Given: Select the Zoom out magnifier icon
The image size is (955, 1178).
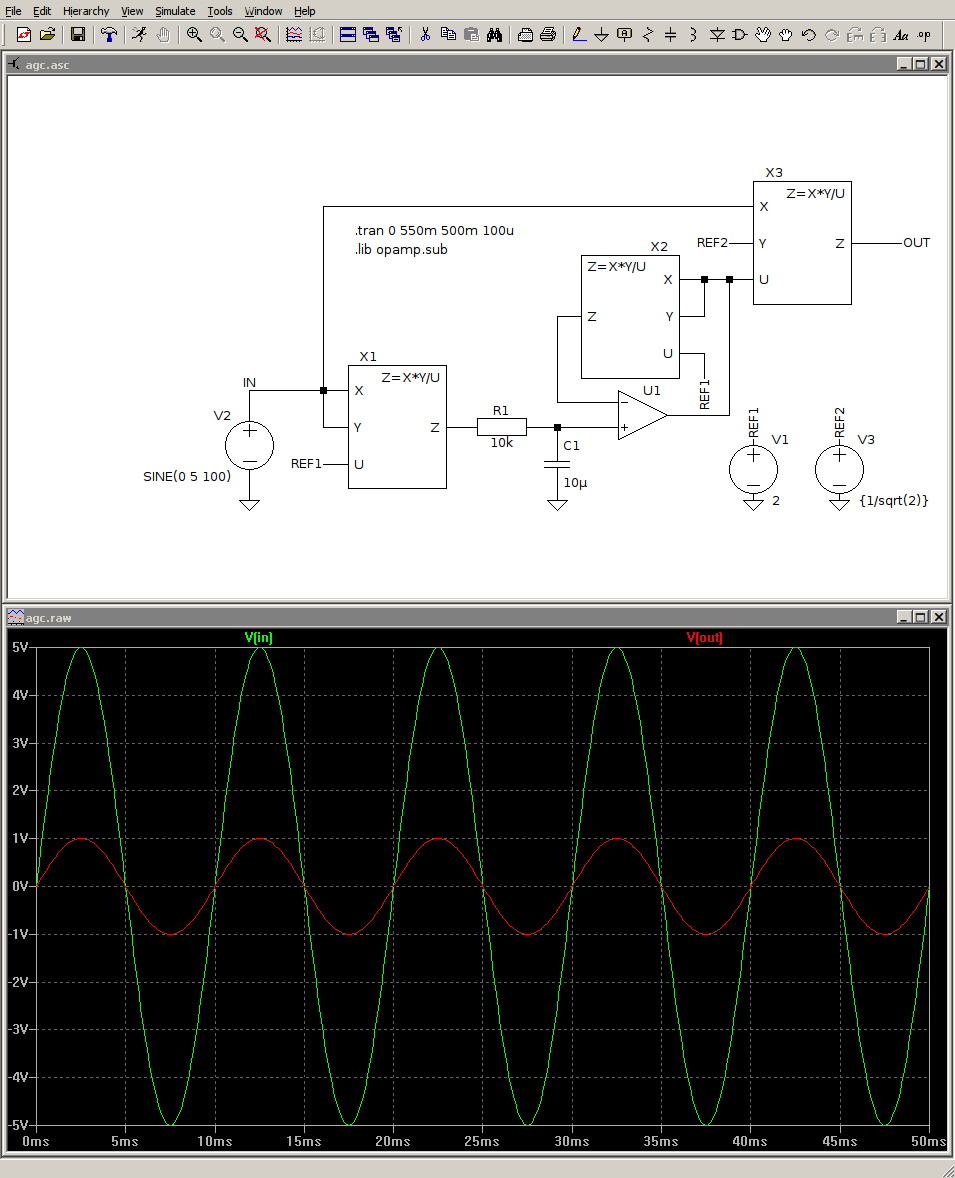Looking at the screenshot, I should tap(240, 35).
